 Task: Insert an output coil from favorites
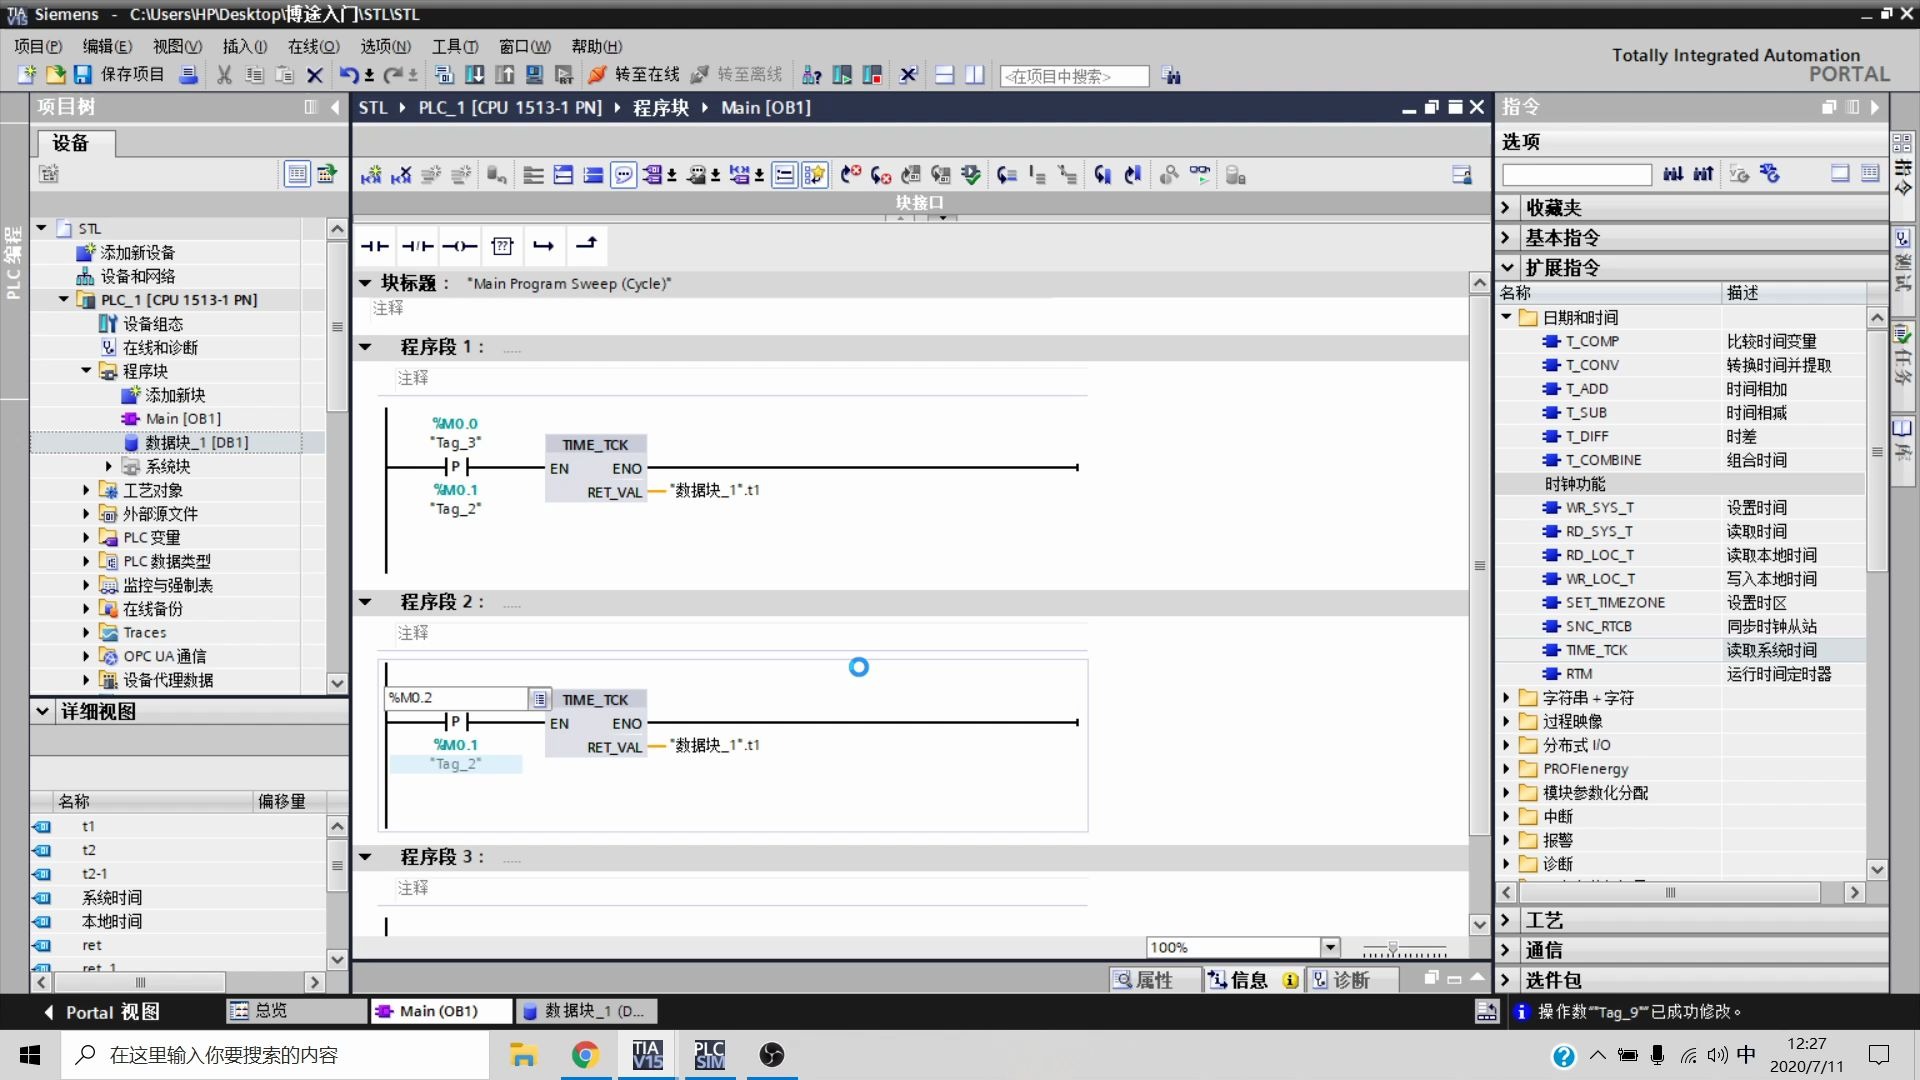click(x=460, y=246)
